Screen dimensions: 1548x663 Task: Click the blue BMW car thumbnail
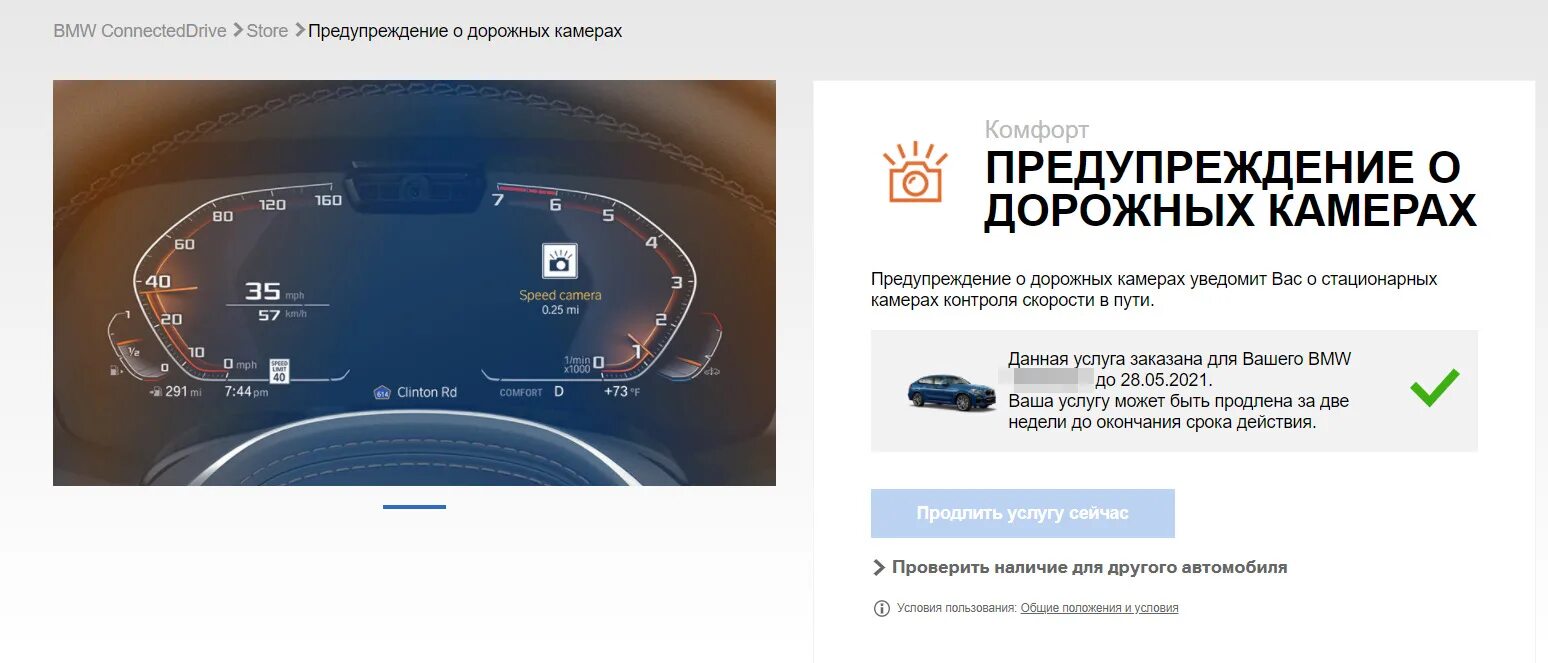click(x=952, y=391)
